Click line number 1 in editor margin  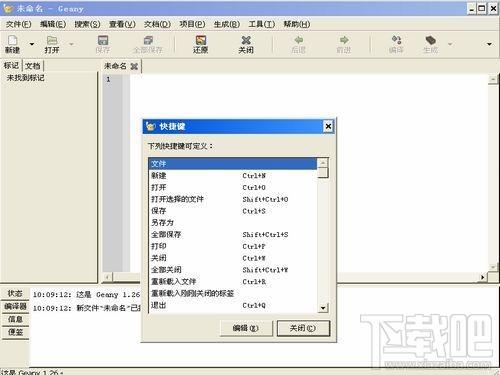[x=108, y=79]
